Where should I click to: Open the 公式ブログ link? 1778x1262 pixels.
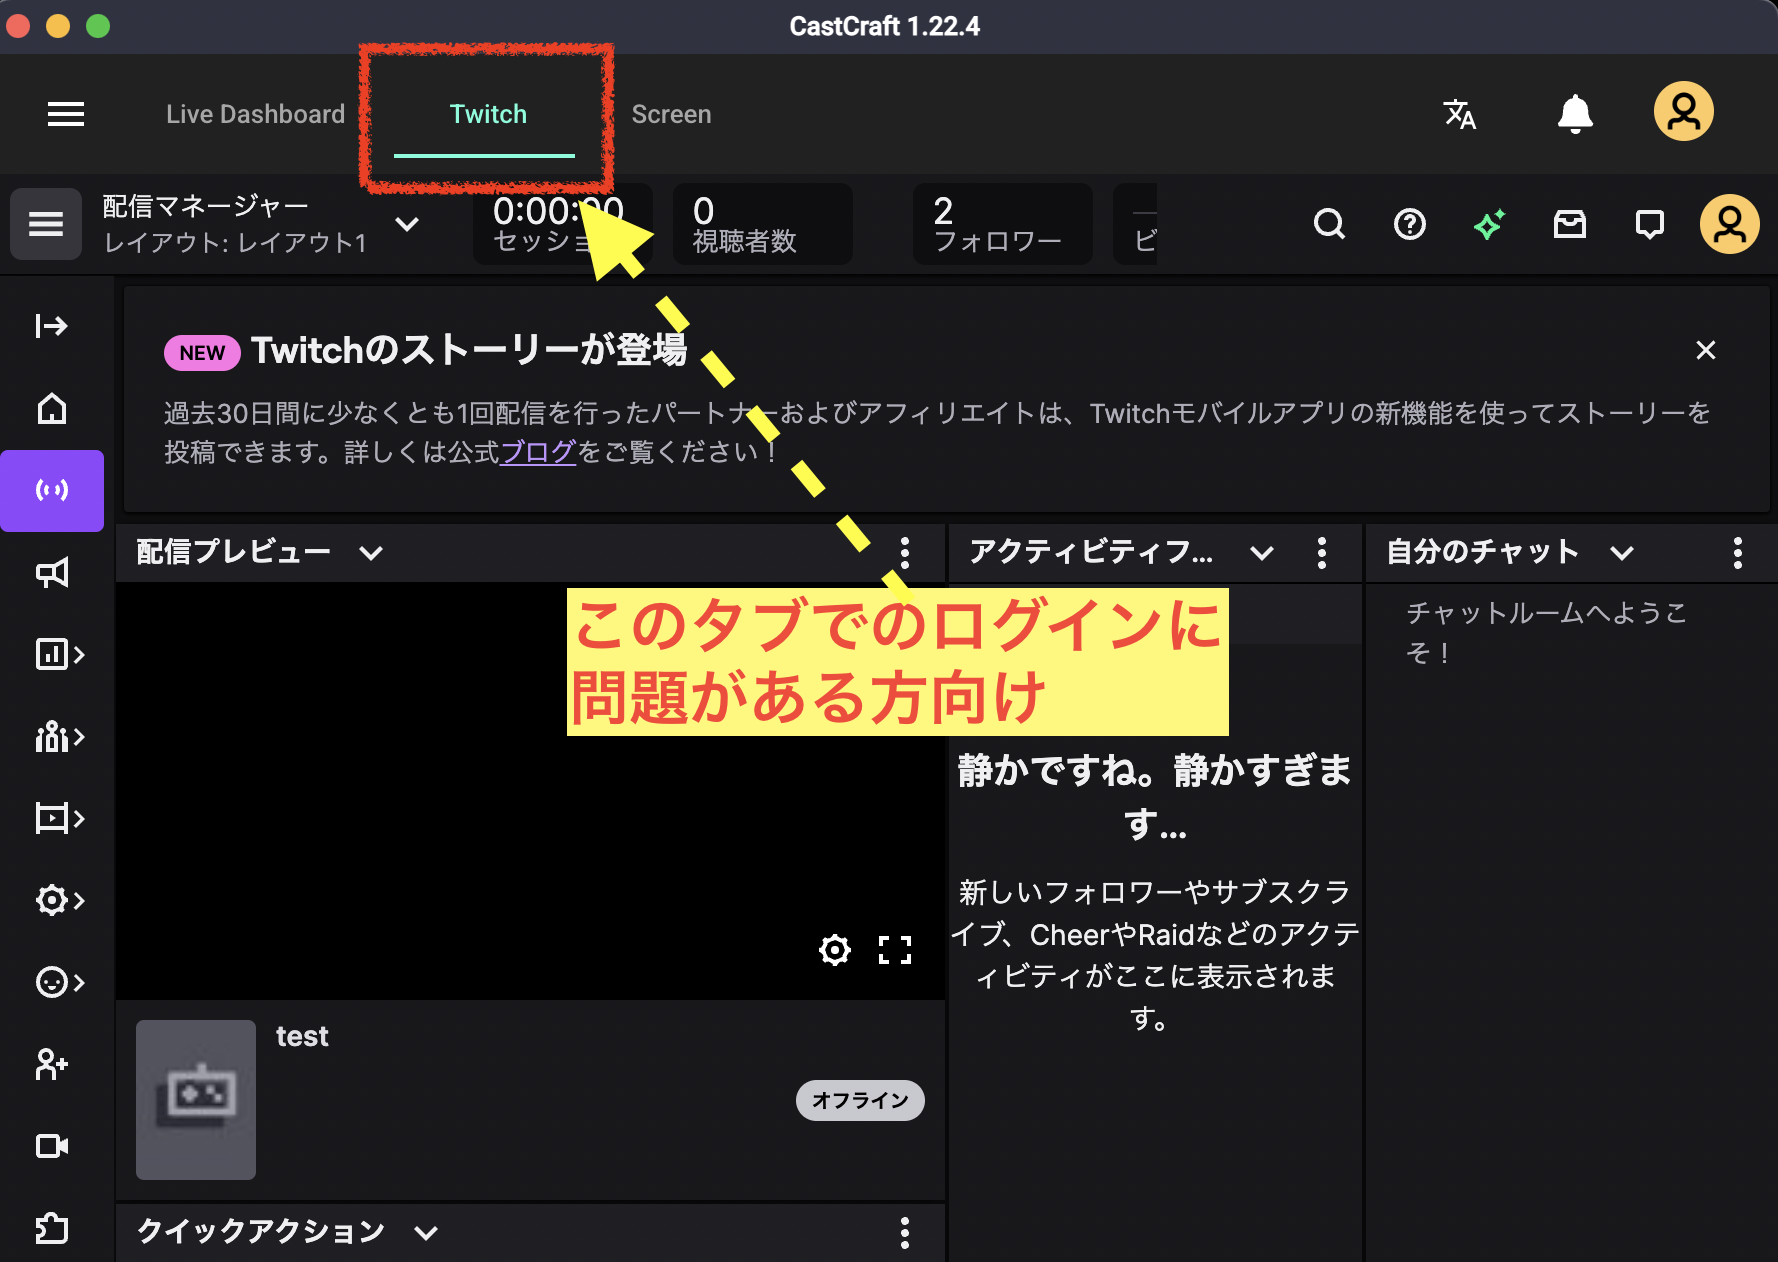coord(538,452)
